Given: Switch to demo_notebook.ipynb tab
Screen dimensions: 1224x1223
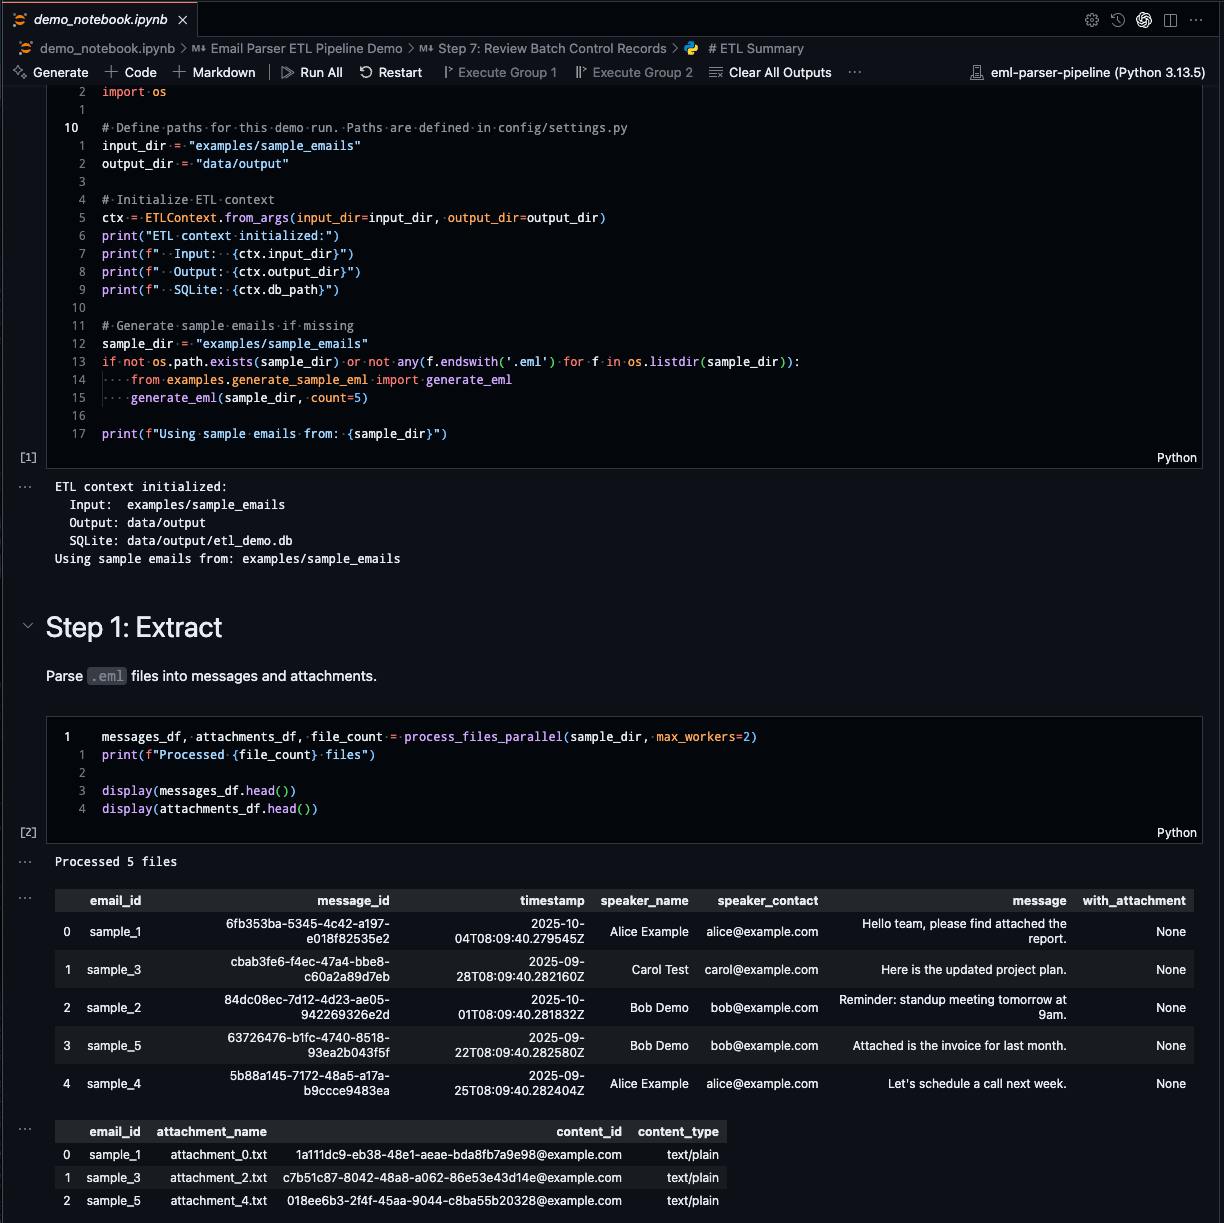Looking at the screenshot, I should point(100,20).
